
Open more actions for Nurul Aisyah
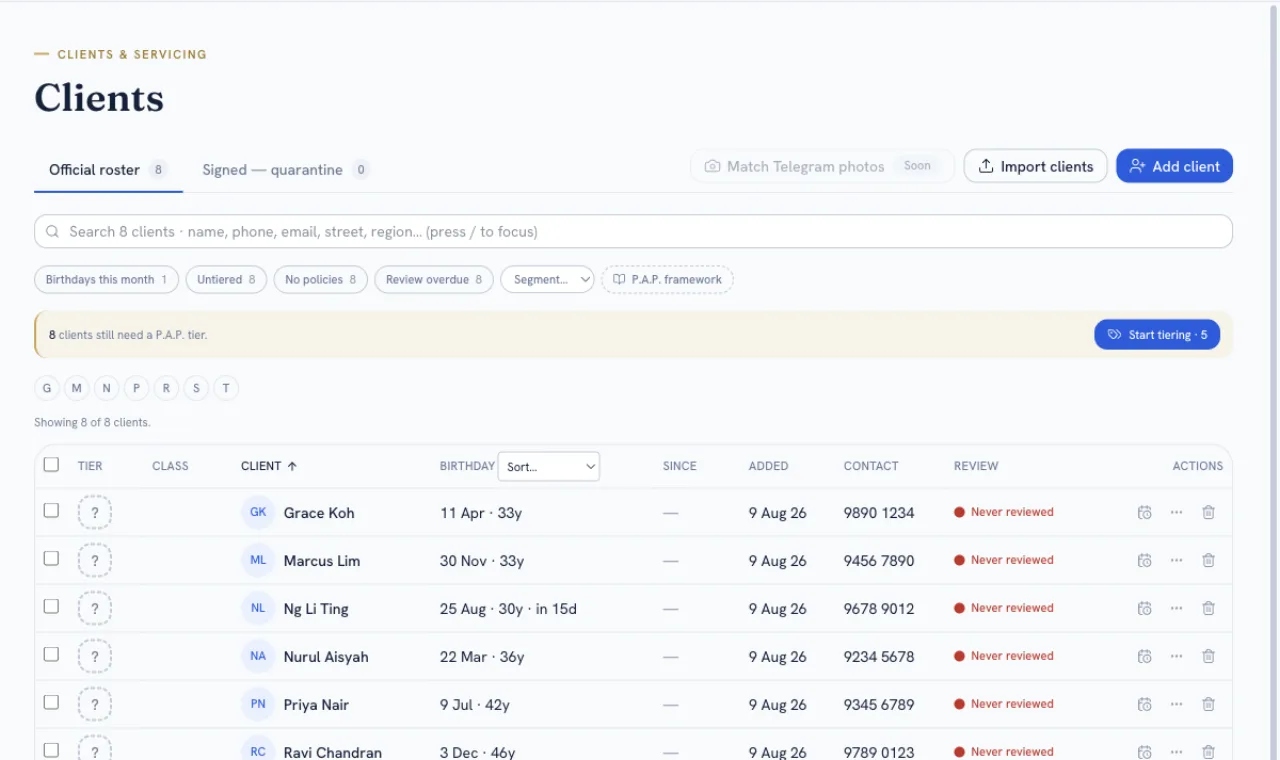(1176, 657)
